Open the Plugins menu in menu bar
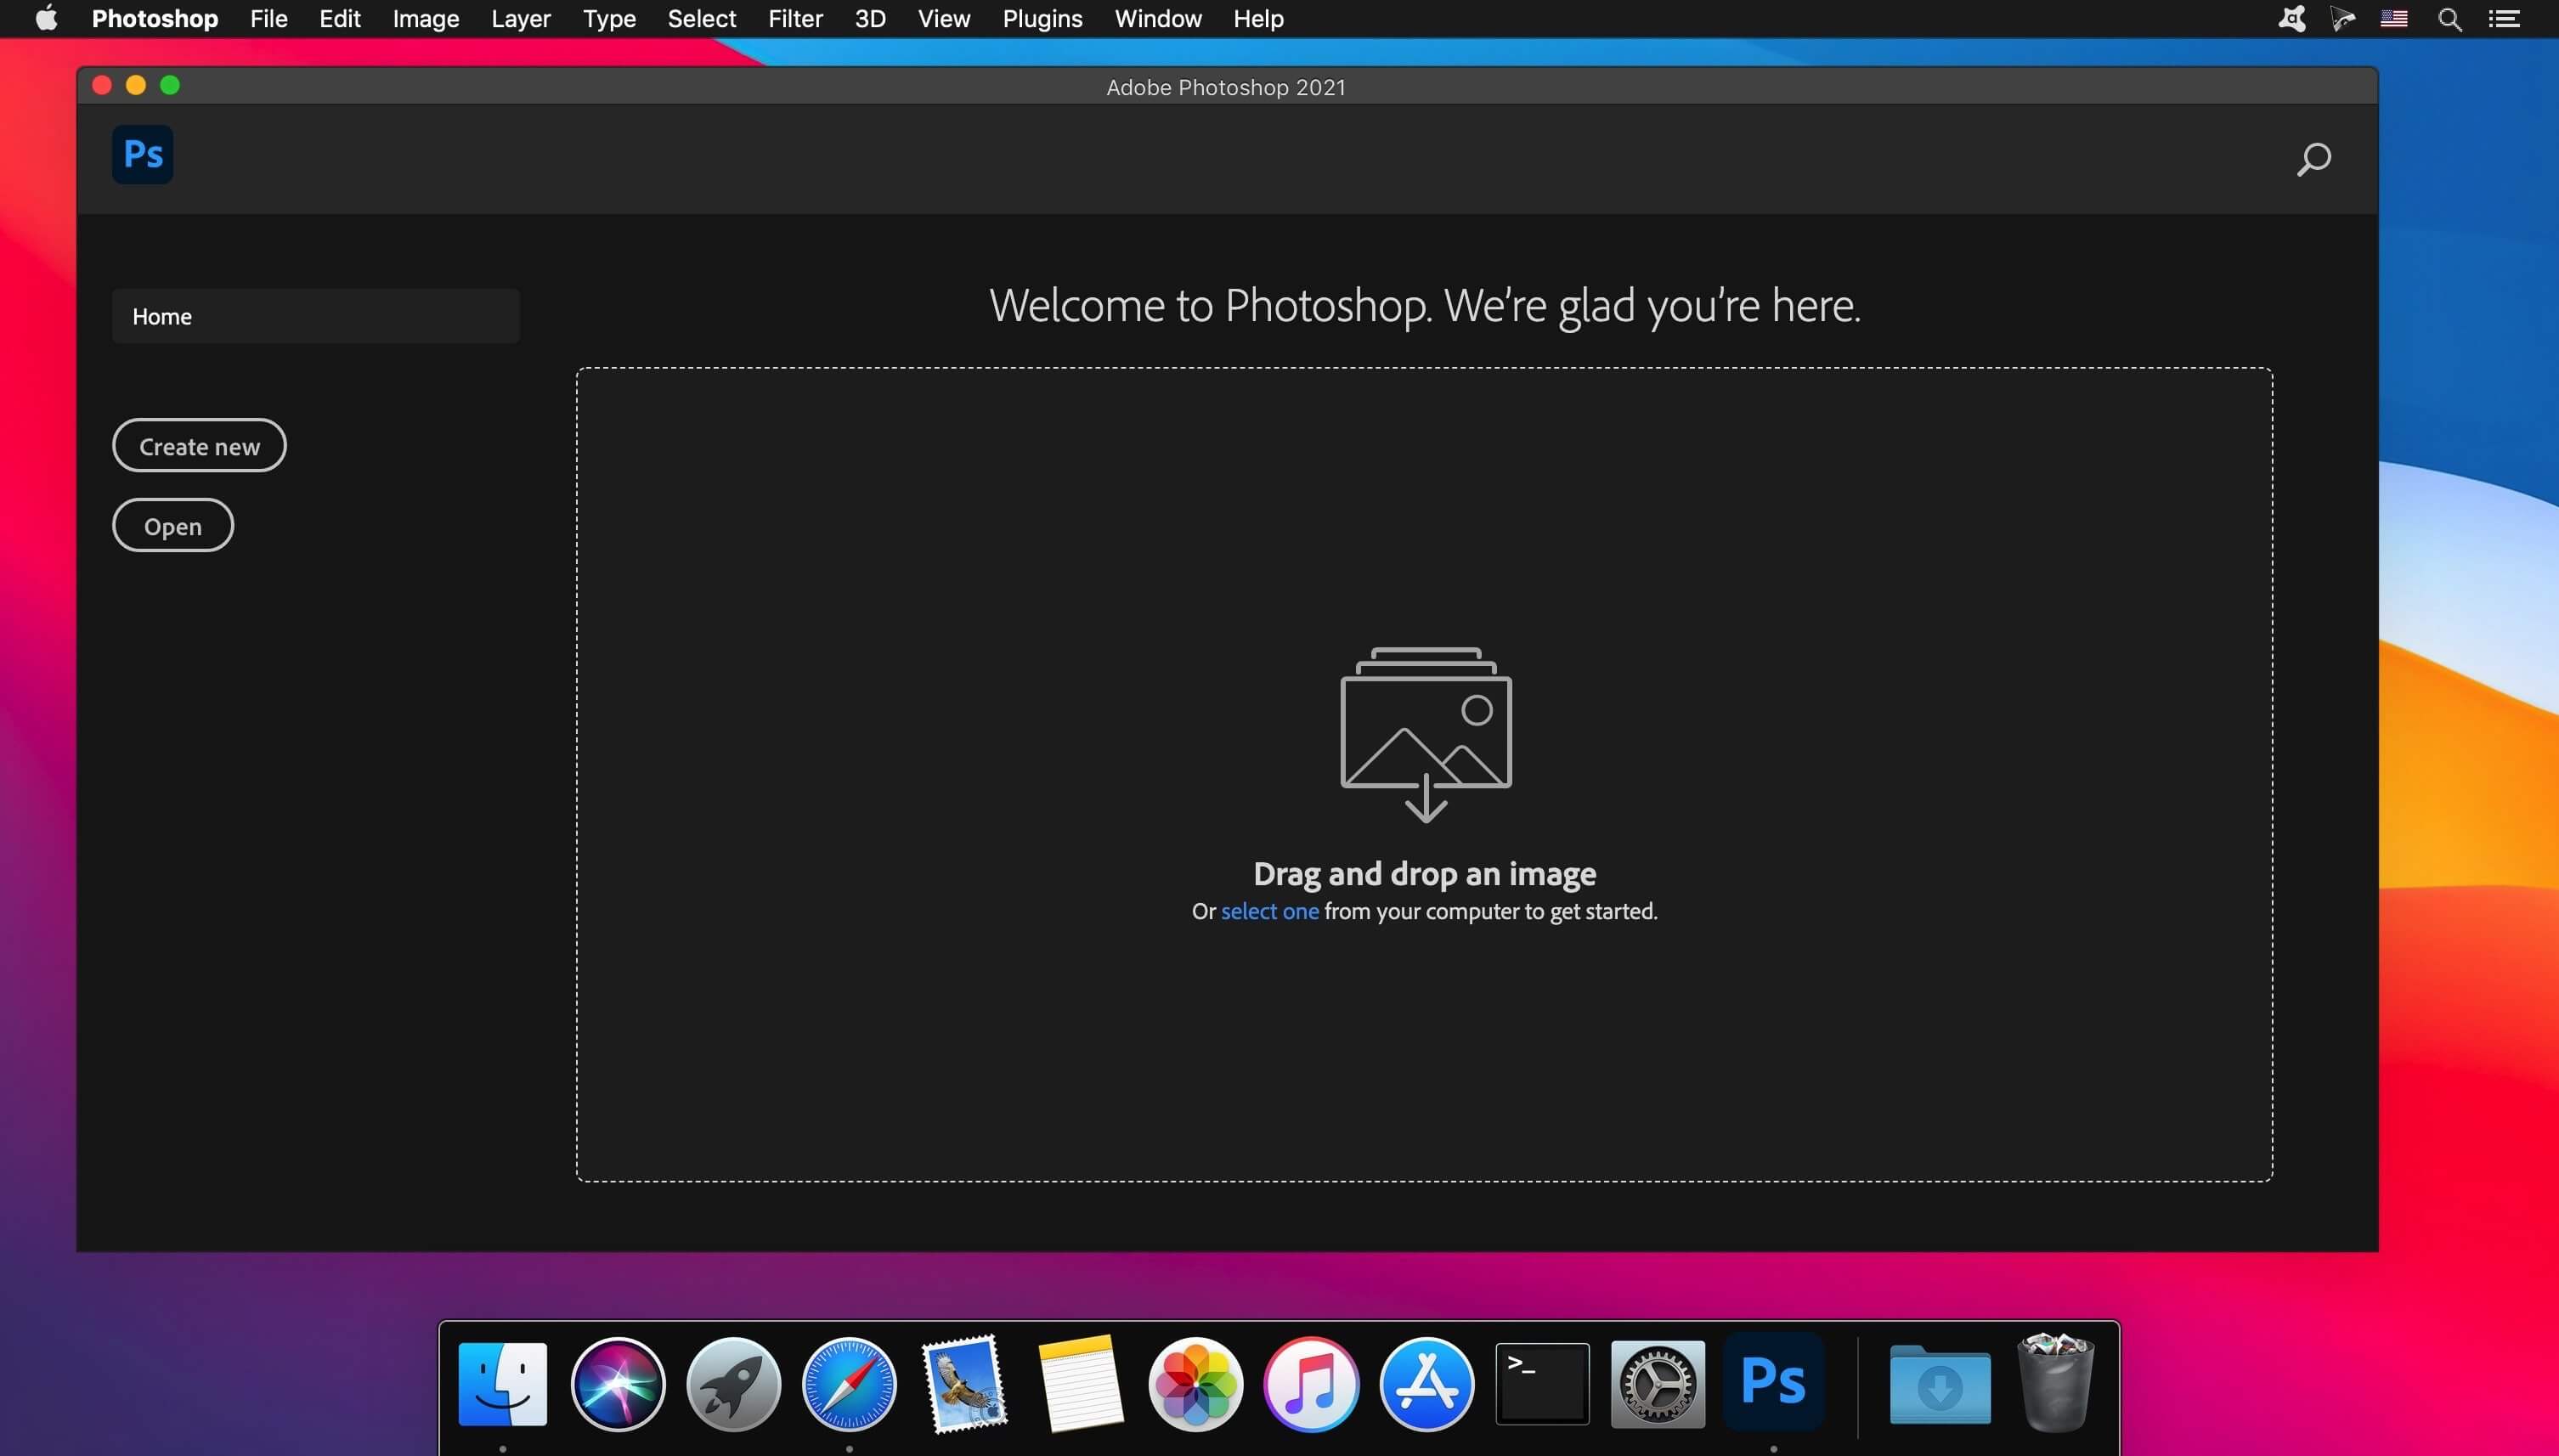Image resolution: width=2559 pixels, height=1456 pixels. [1041, 18]
